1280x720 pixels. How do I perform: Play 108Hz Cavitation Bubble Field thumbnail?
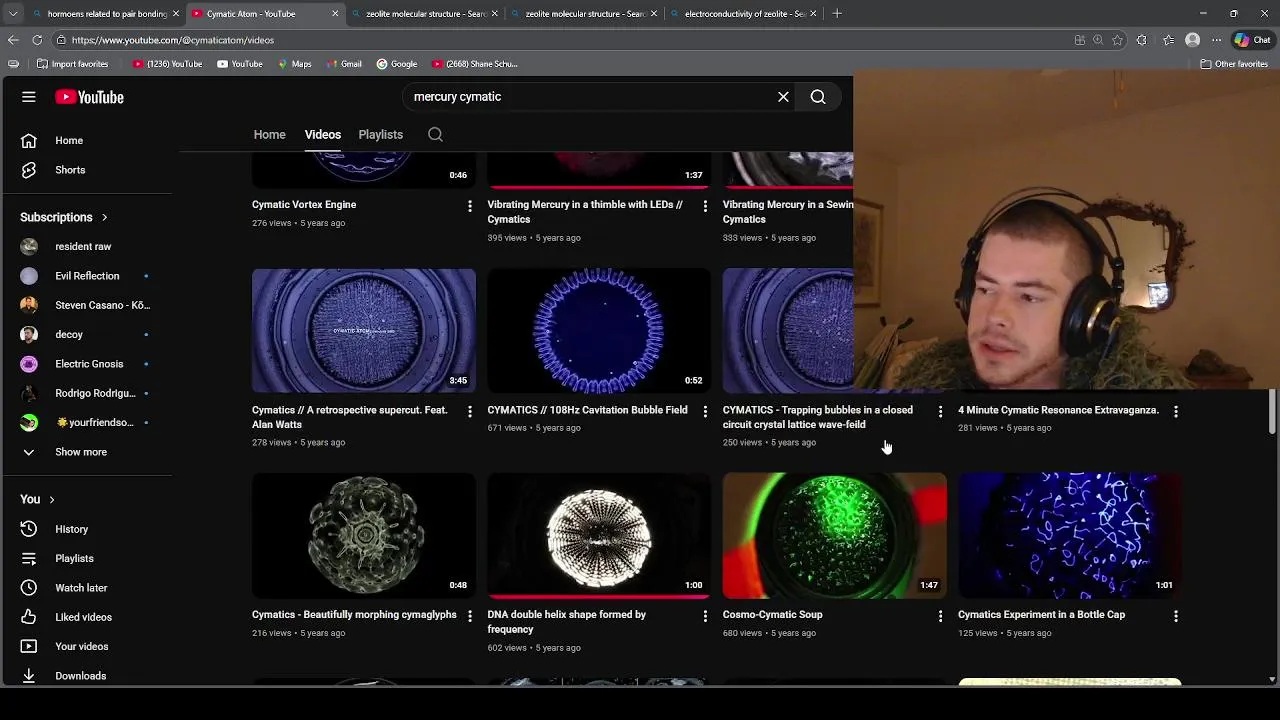[x=599, y=331]
